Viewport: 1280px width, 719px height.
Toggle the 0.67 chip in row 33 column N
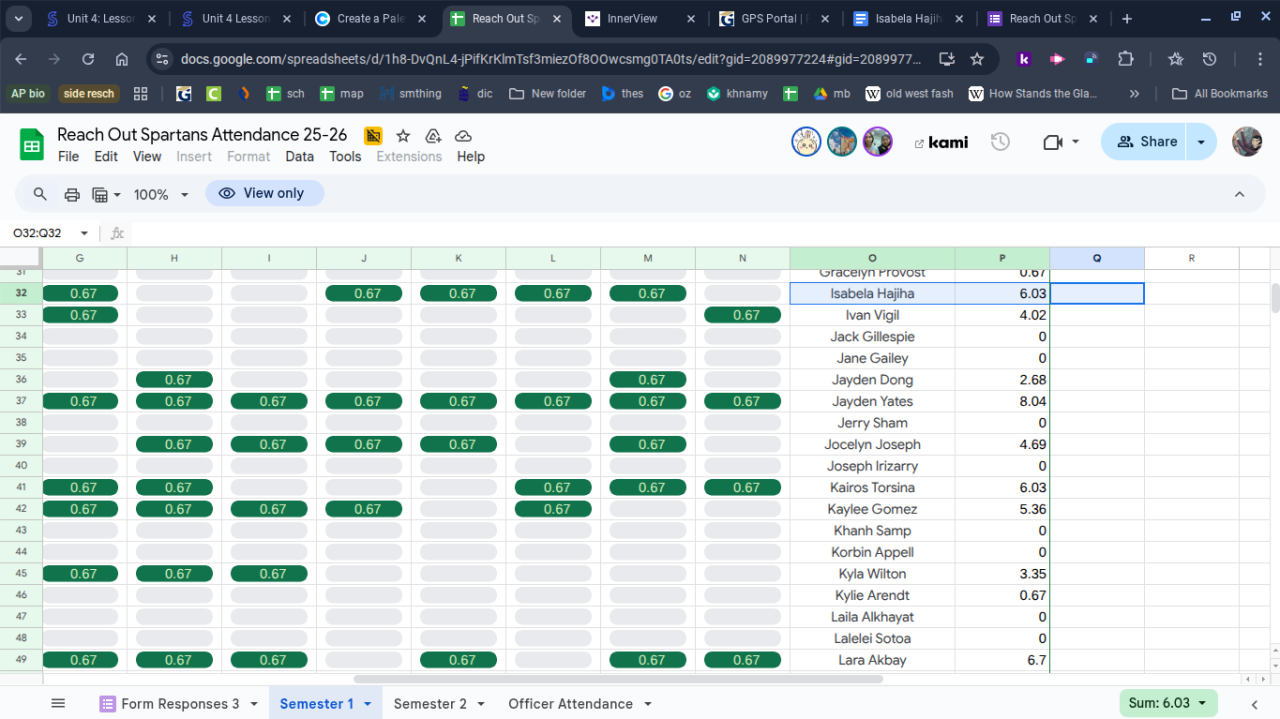(x=743, y=315)
